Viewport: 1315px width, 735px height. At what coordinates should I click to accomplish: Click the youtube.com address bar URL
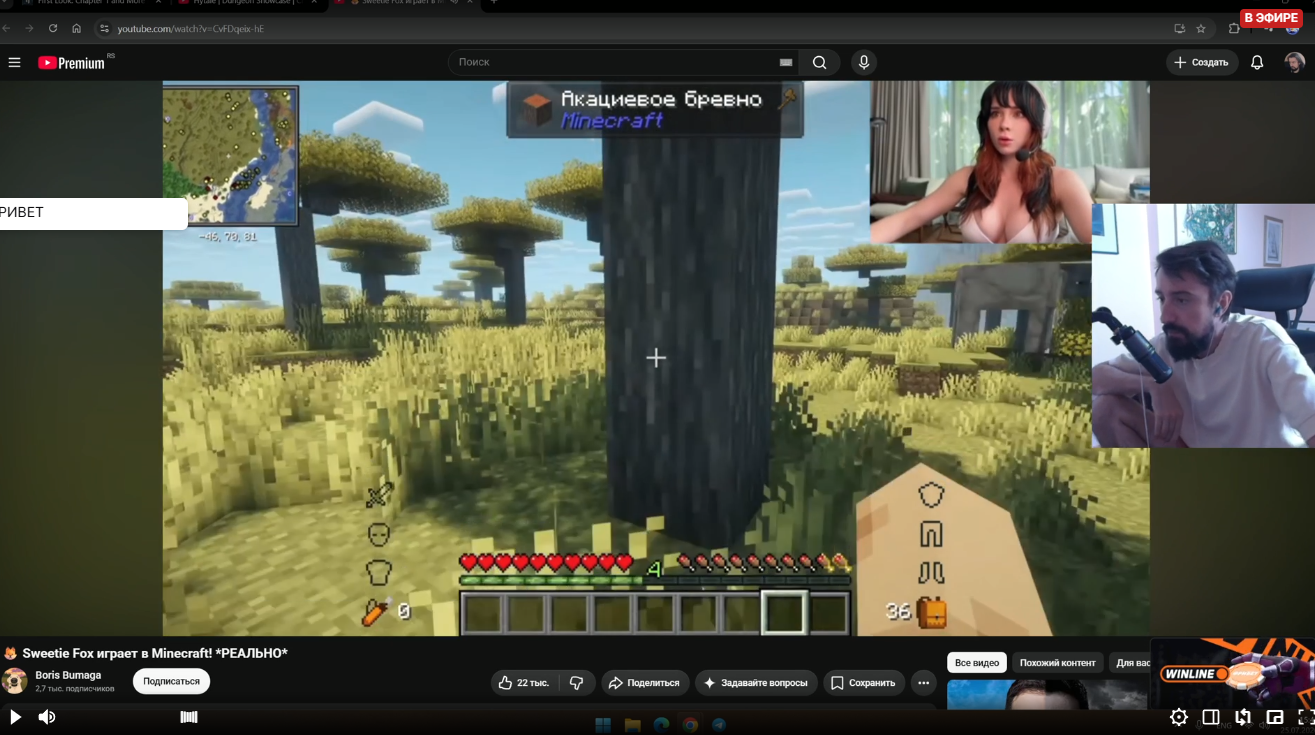point(191,29)
